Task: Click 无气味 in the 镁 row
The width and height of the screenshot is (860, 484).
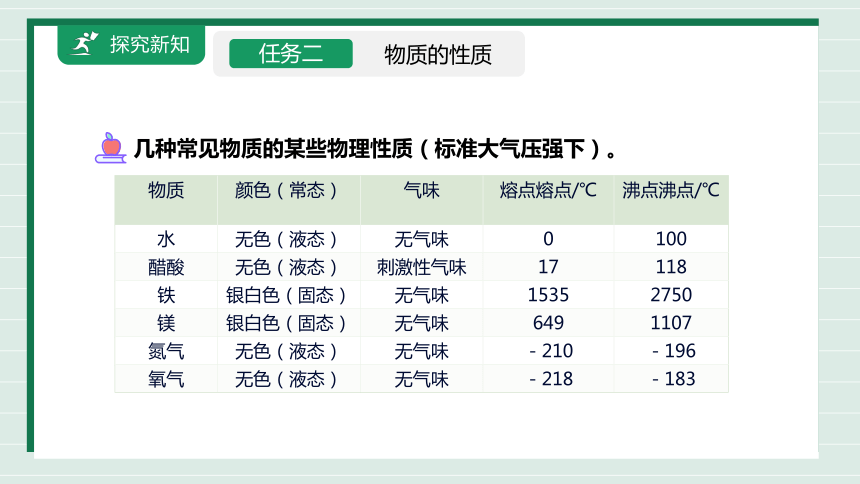Action: click(x=421, y=323)
